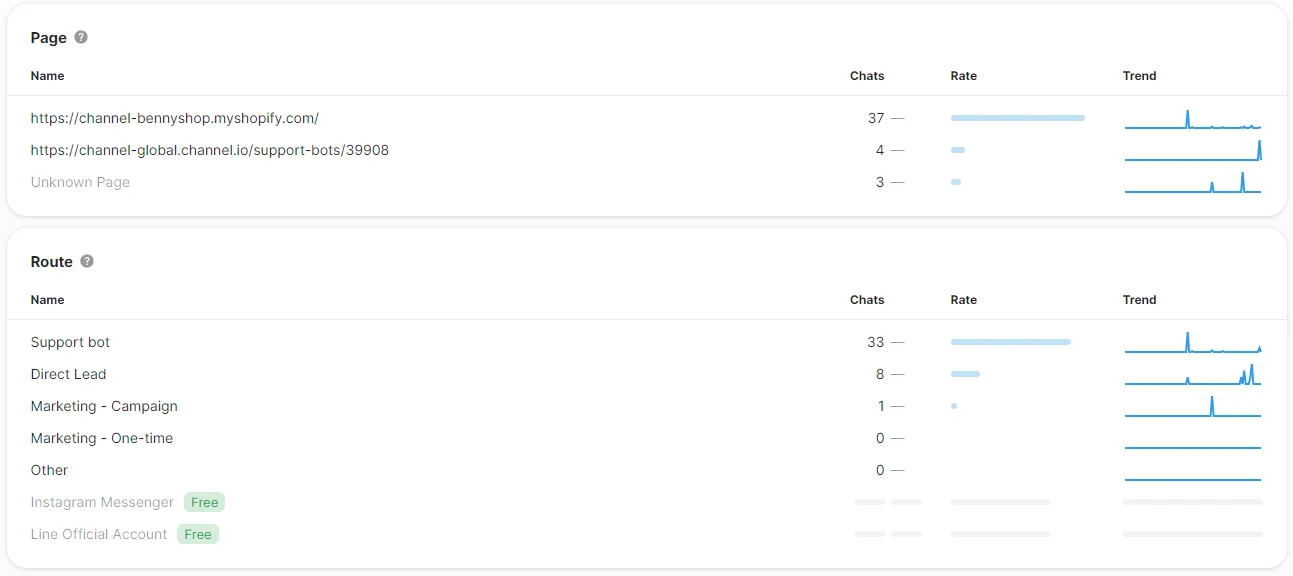Click the Route section help icon
The width and height of the screenshot is (1293, 576).
87,261
